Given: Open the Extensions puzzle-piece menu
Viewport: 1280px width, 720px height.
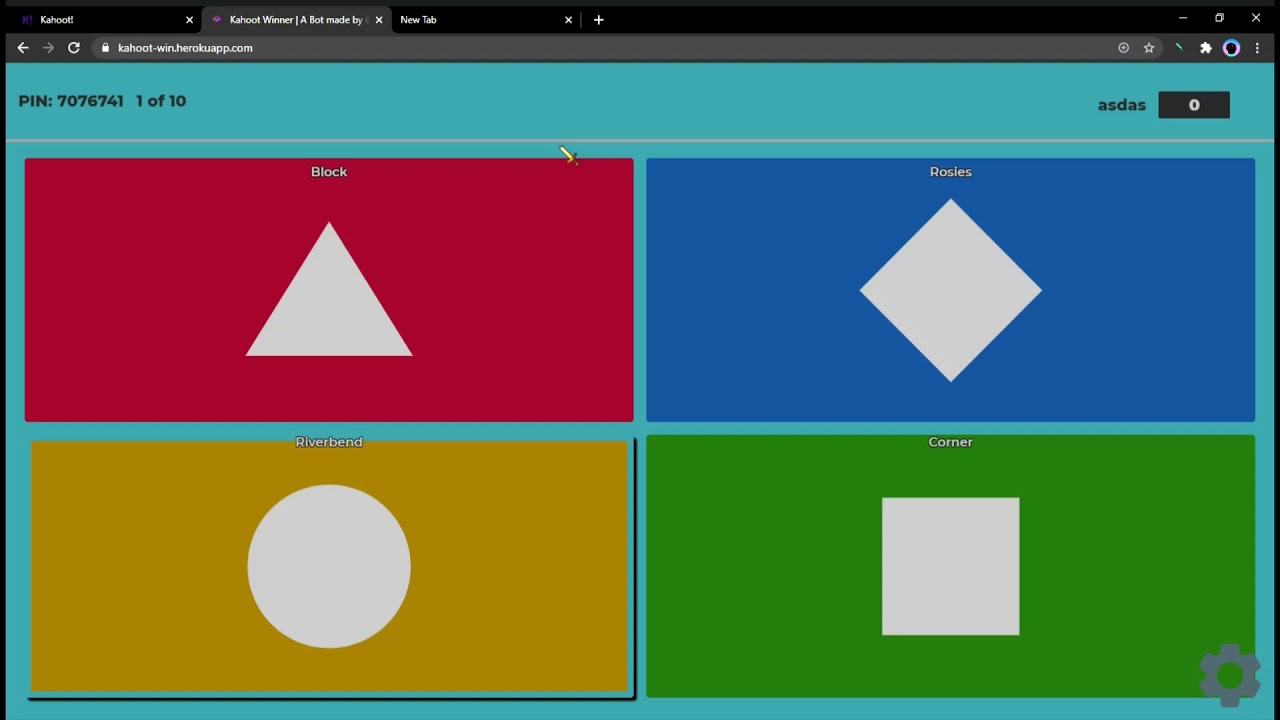Looking at the screenshot, I should 1206,47.
